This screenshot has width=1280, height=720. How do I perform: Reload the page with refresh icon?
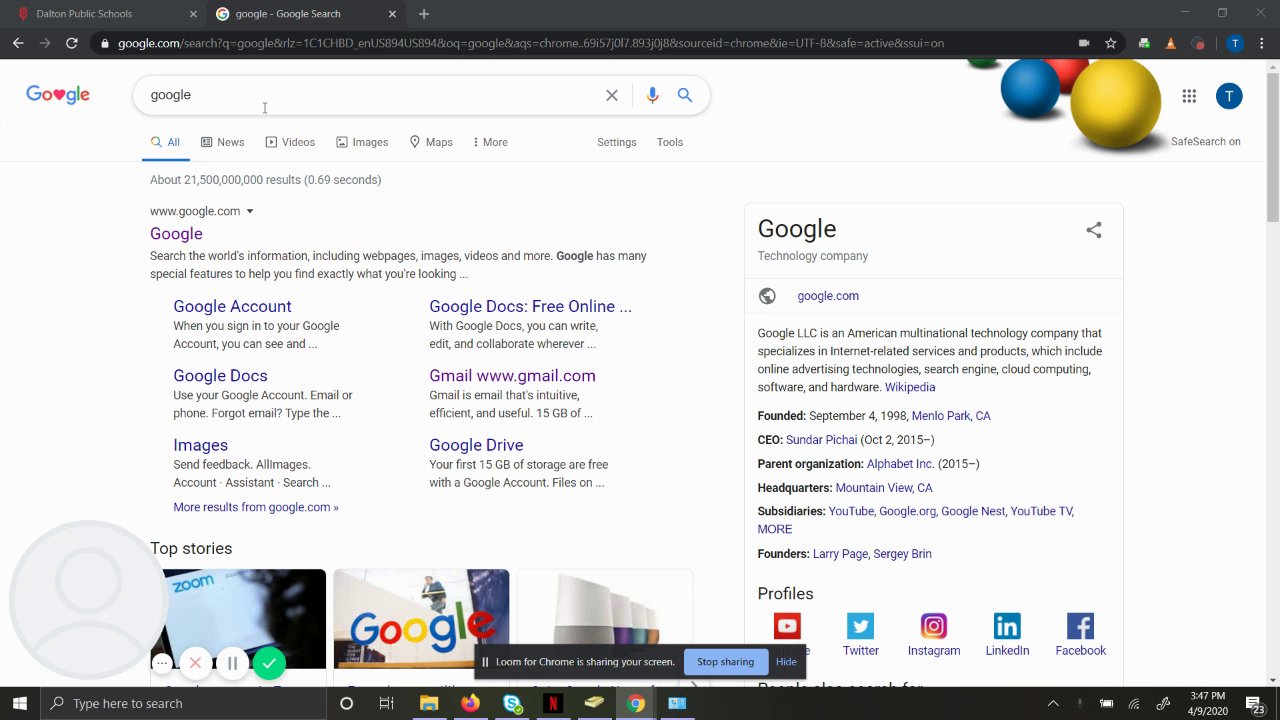(72, 43)
